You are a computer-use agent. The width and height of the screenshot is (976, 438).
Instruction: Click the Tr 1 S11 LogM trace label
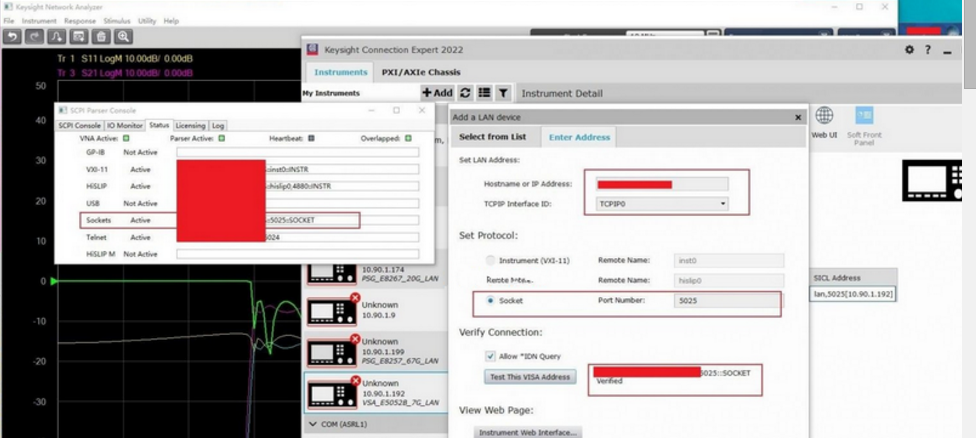pos(125,58)
